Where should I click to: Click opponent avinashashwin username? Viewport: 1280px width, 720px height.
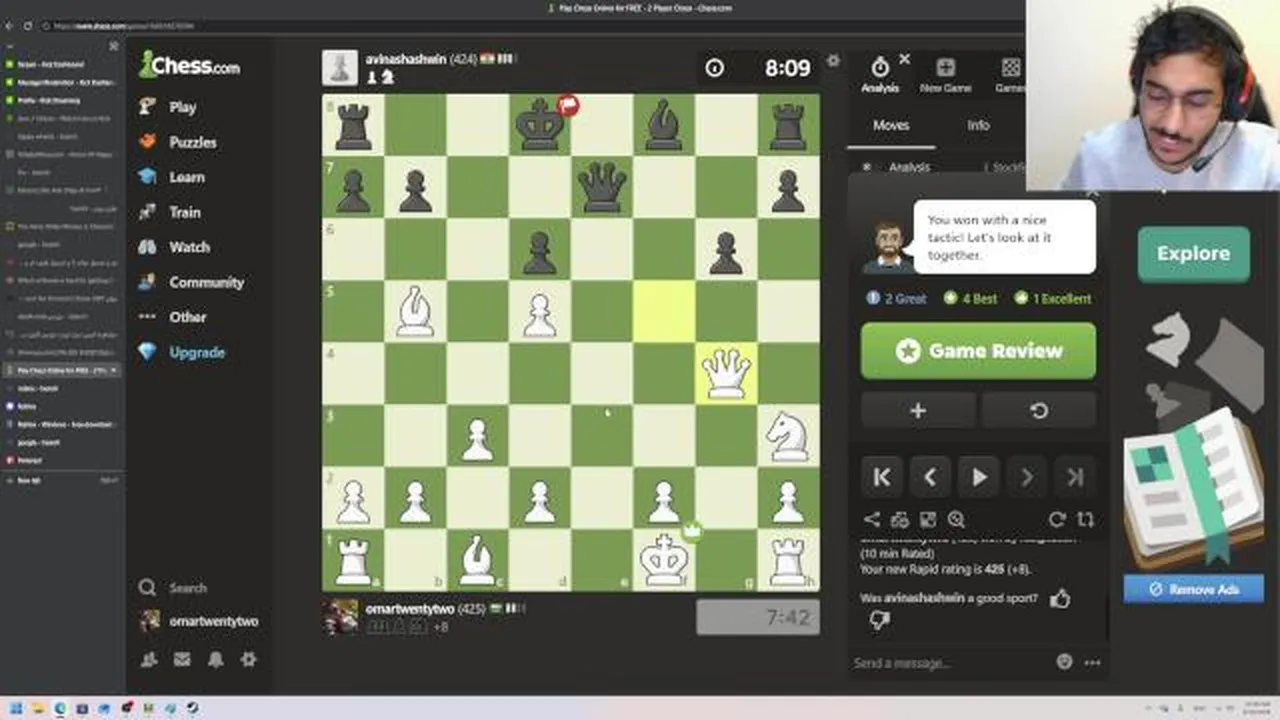point(406,59)
